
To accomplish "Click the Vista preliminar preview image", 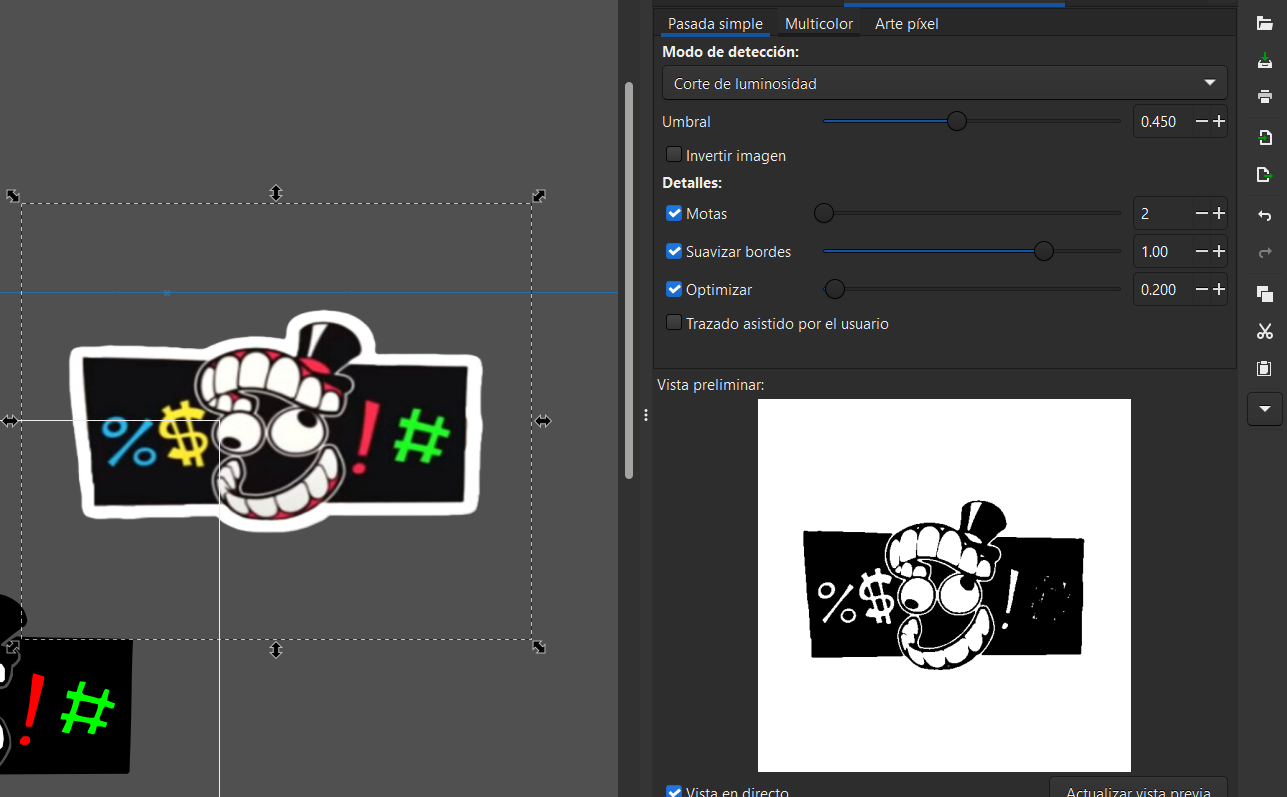I will pos(944,585).
